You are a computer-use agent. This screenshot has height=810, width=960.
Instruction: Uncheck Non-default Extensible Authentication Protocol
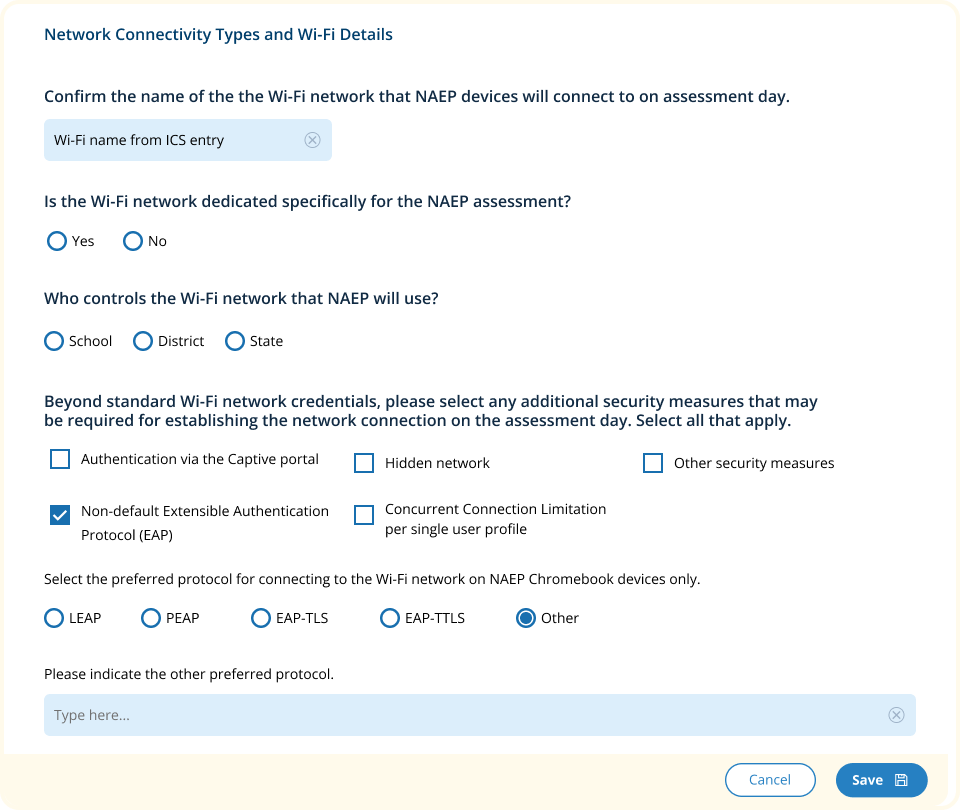pos(60,515)
